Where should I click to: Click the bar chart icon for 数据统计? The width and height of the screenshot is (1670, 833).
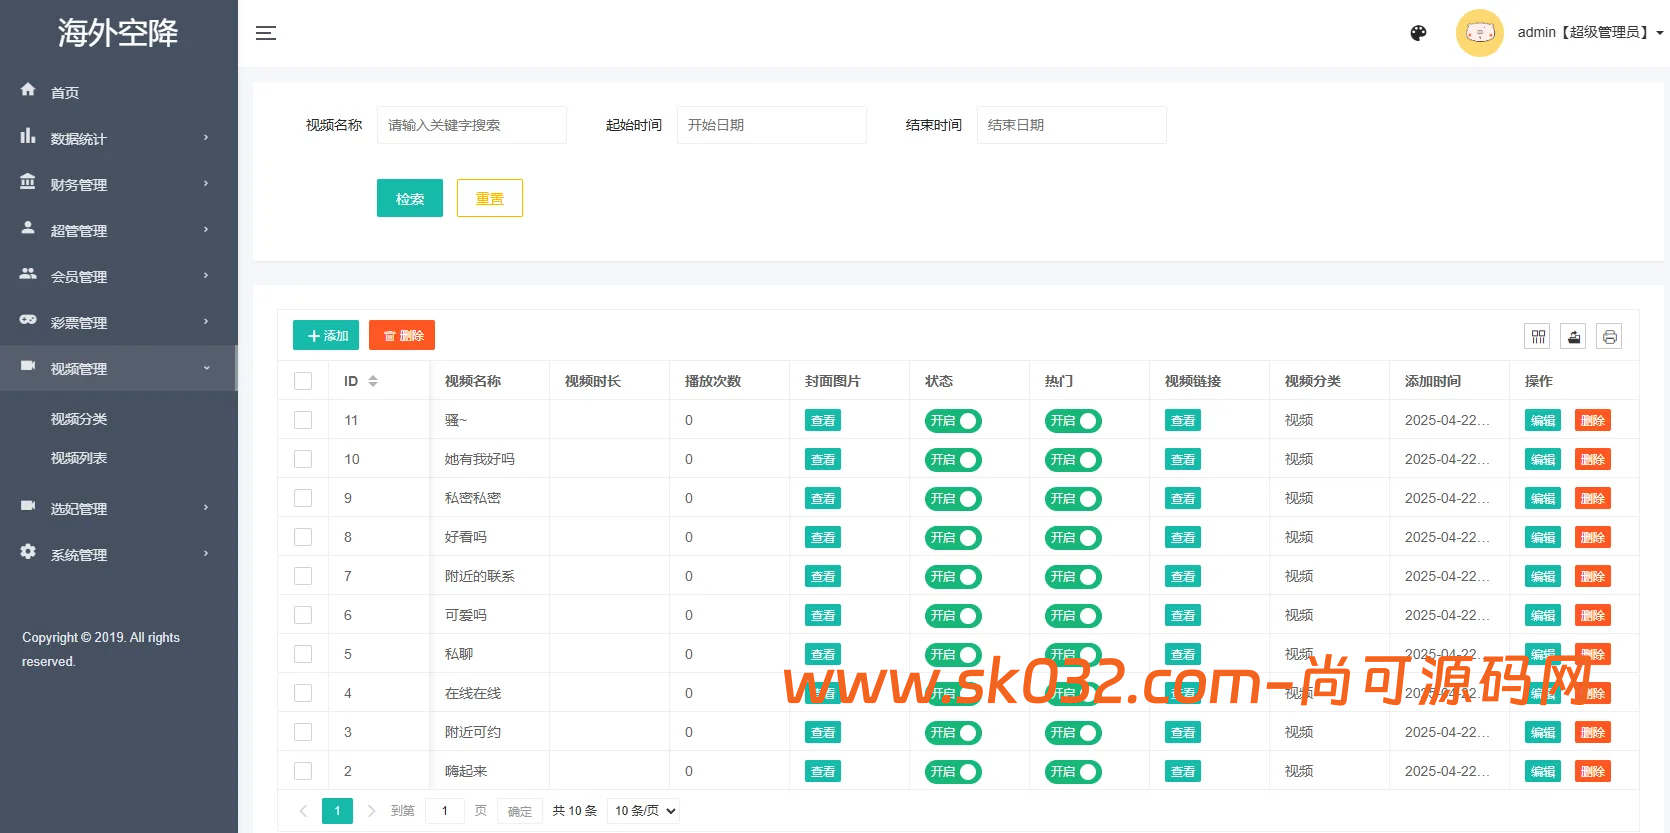pos(28,136)
